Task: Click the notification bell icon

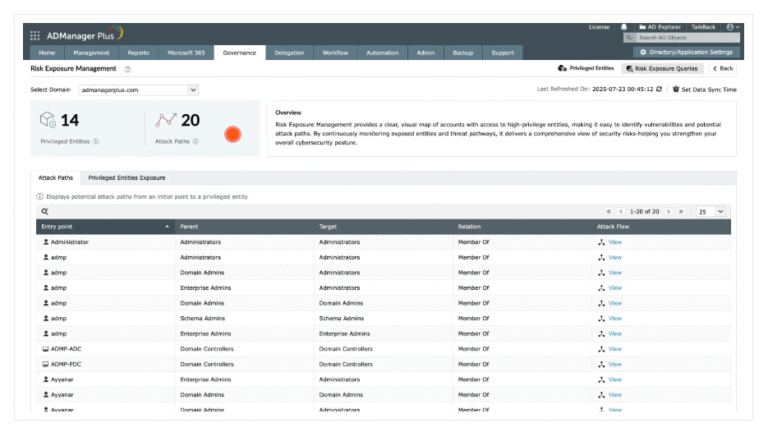Action: pyautogui.click(x=624, y=27)
